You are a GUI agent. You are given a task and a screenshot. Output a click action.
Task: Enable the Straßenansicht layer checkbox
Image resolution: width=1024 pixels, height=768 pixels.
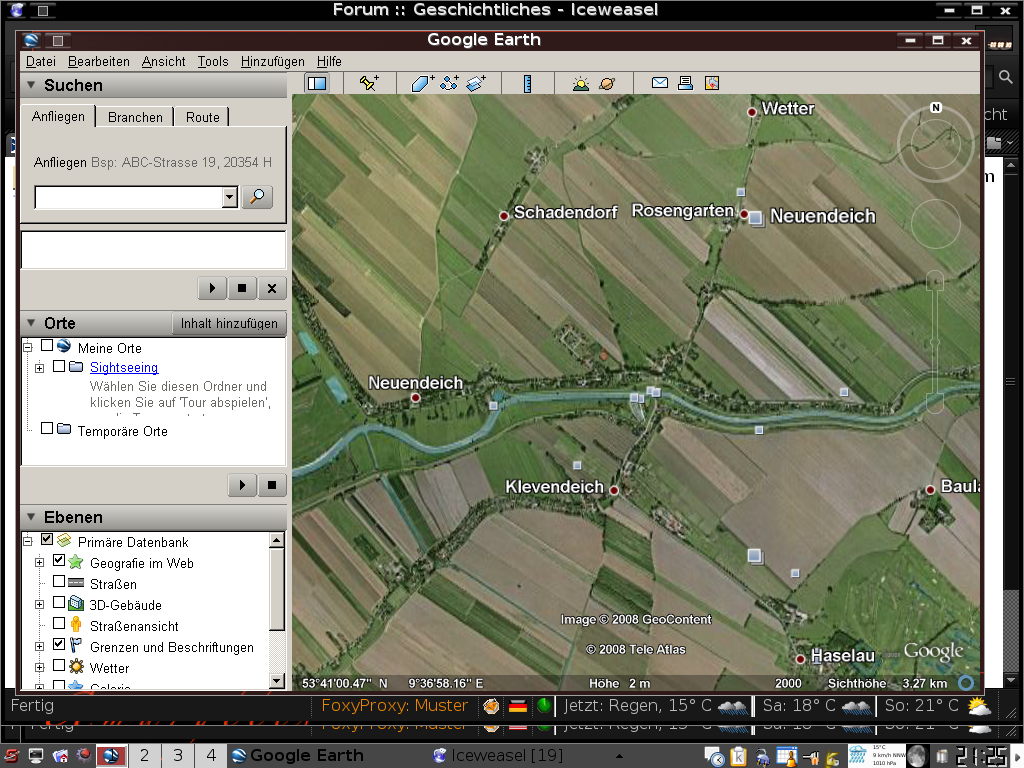click(x=59, y=623)
